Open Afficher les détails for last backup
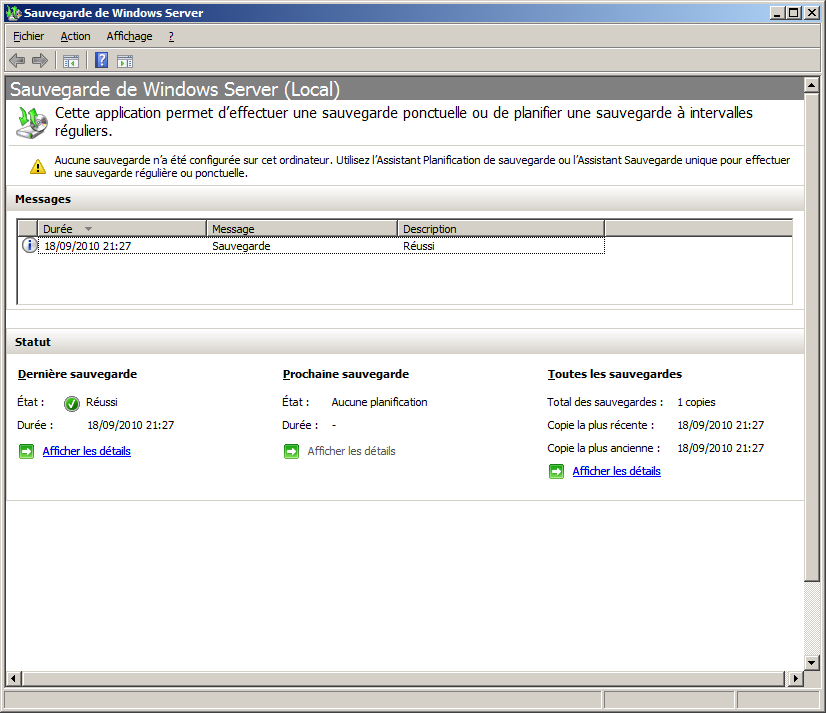 coord(86,452)
